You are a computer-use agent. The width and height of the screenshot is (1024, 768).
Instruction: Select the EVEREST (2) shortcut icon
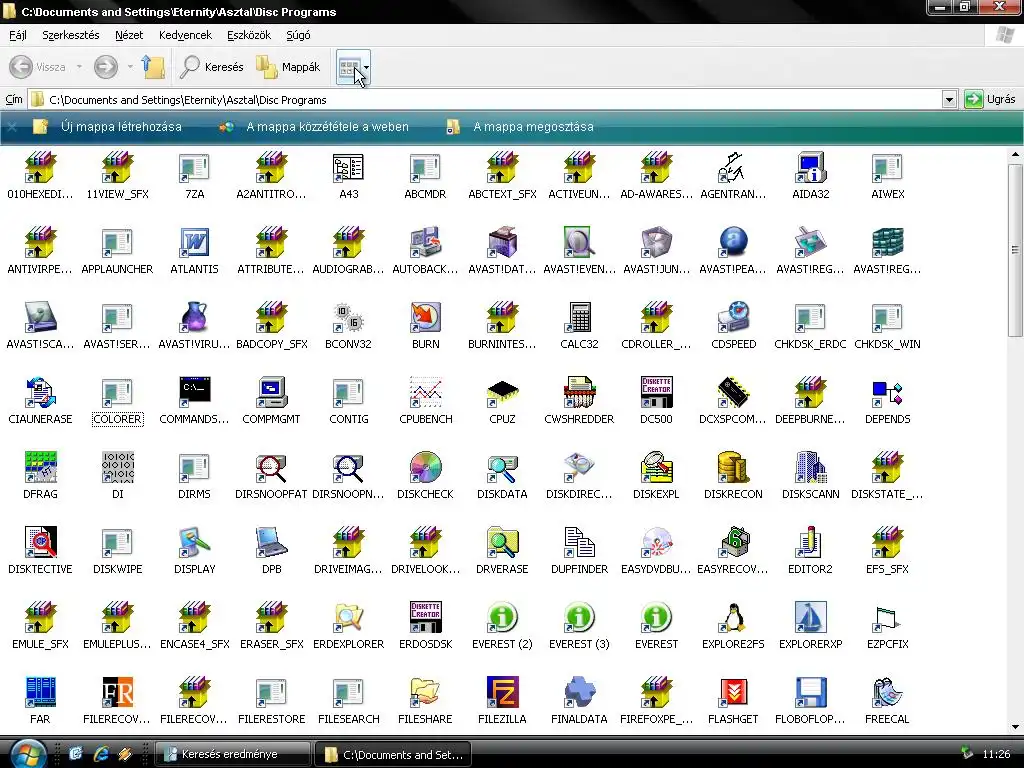pyautogui.click(x=502, y=618)
